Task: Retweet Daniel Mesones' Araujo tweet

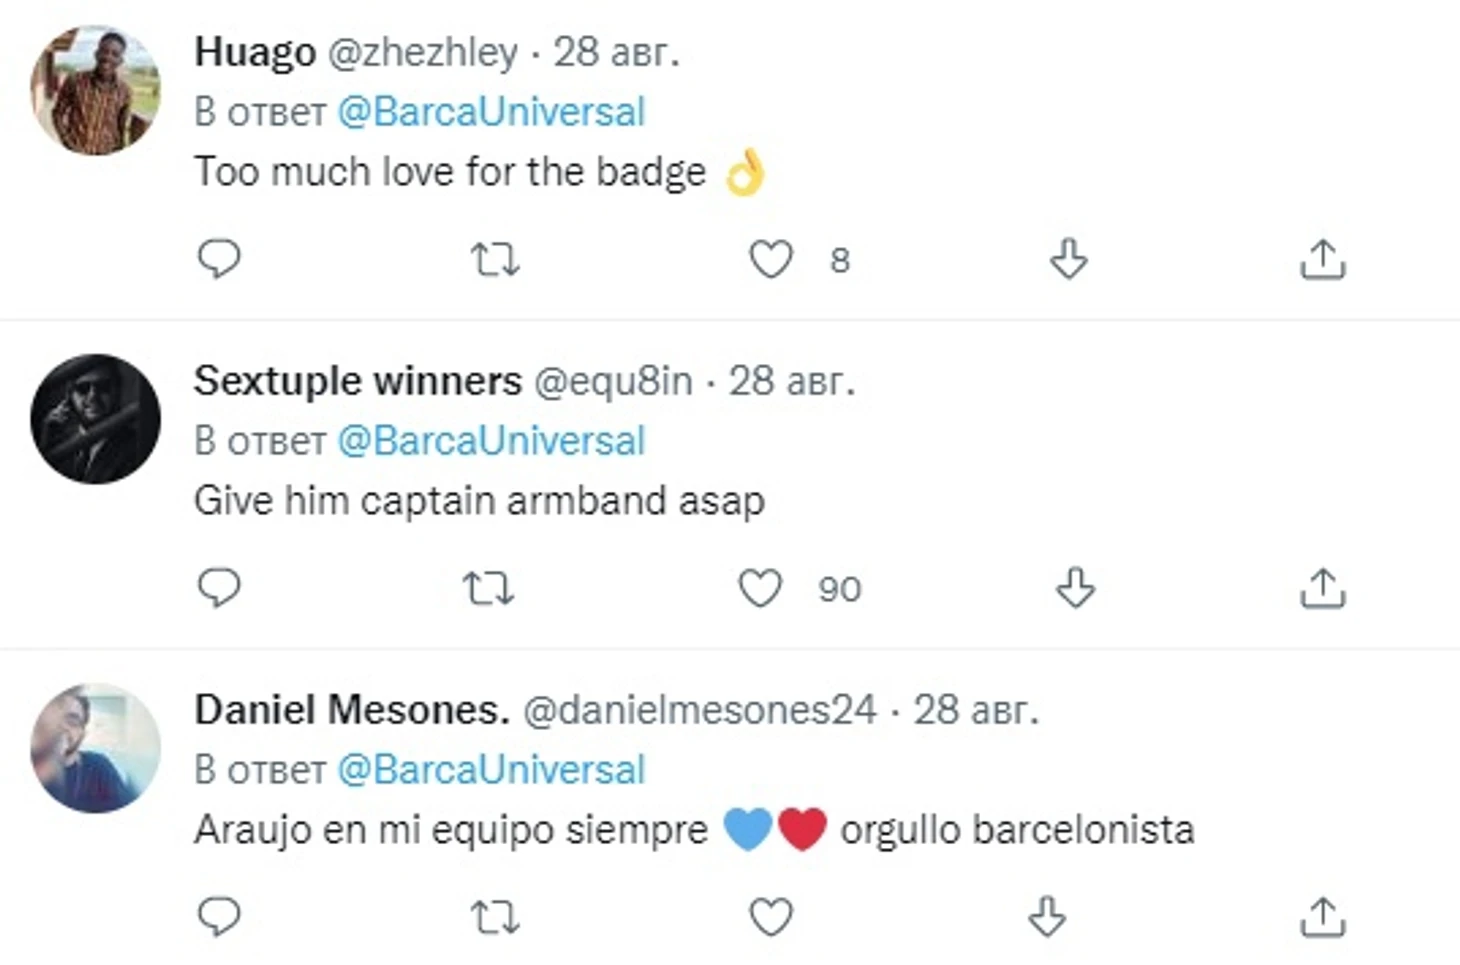Action: [495, 917]
